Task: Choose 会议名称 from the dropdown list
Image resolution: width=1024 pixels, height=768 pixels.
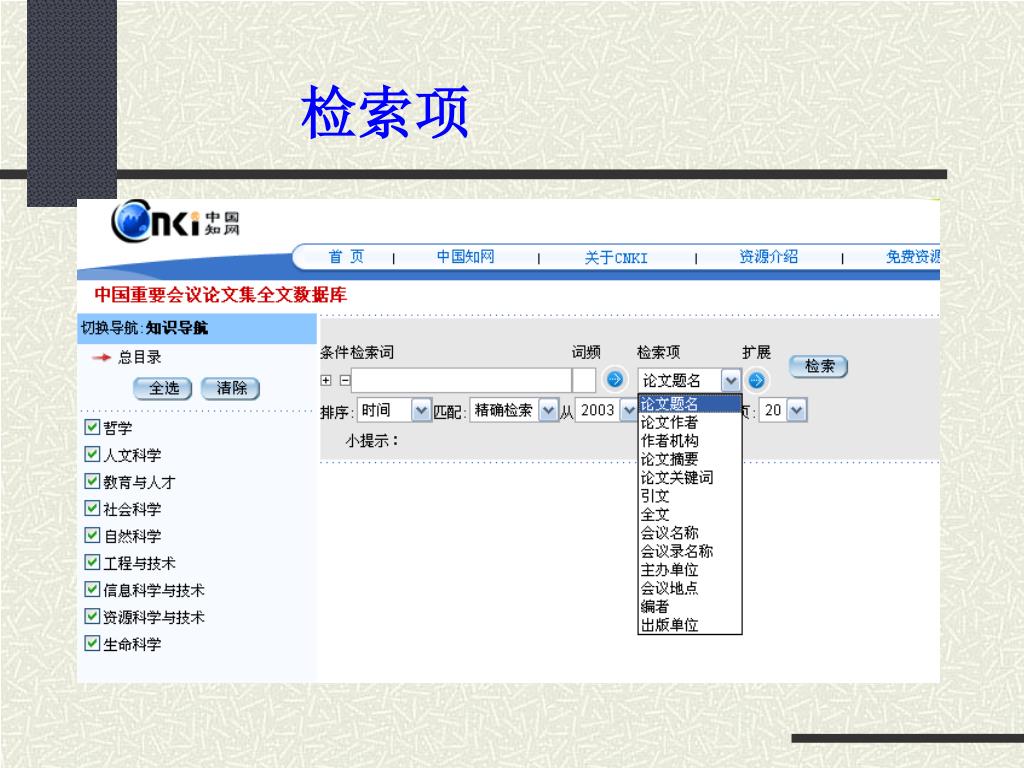Action: click(690, 533)
